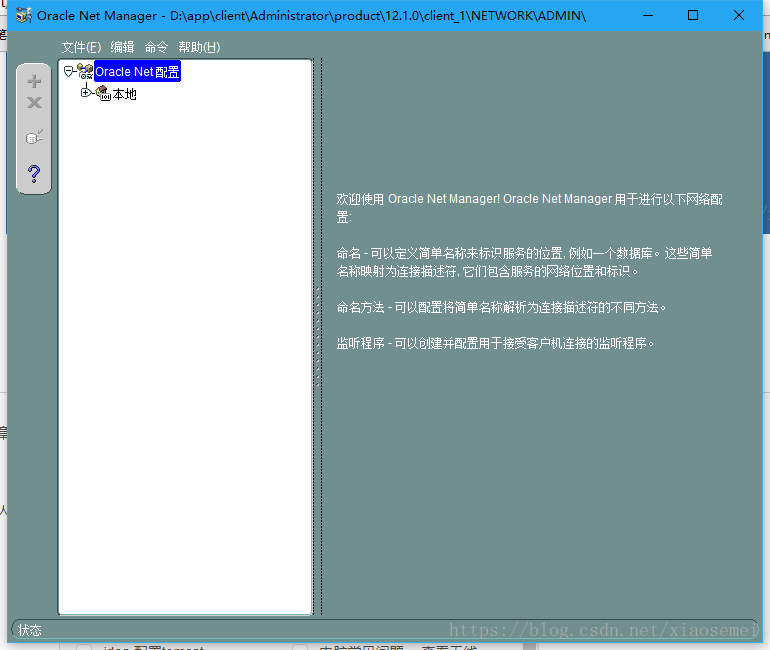Click the vertical splitter grip between panes
Viewport: 770px width, 650px height.
click(x=318, y=336)
